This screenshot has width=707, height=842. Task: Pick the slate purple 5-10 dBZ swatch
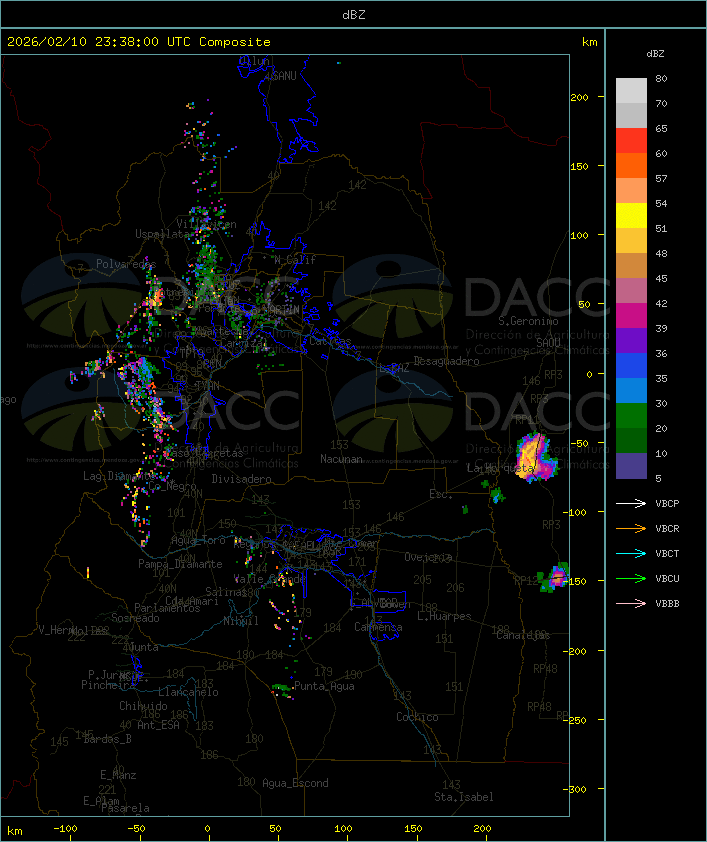pos(631,466)
